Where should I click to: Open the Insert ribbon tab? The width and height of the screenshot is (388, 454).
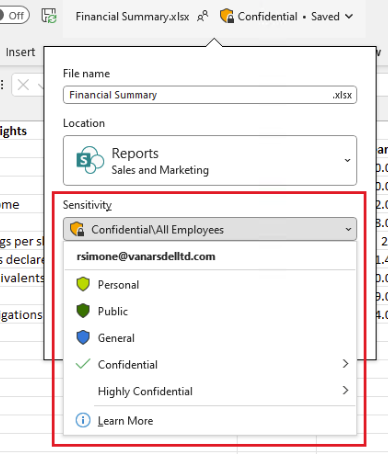(x=20, y=52)
